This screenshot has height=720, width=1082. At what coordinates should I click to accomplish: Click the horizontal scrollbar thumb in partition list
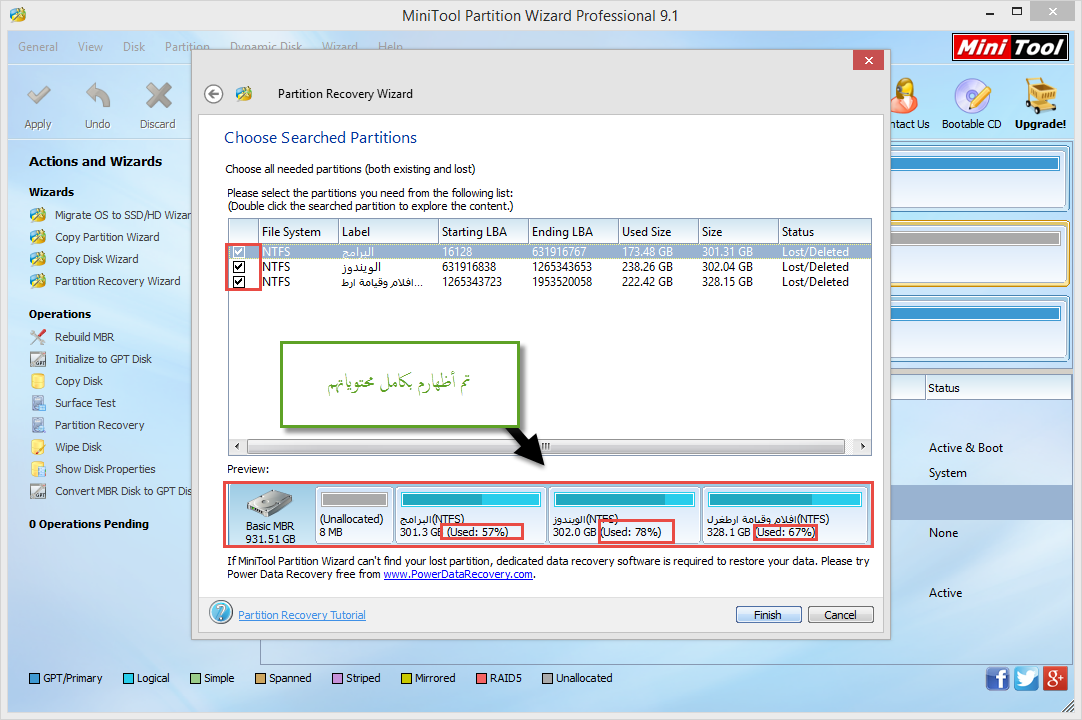click(545, 446)
